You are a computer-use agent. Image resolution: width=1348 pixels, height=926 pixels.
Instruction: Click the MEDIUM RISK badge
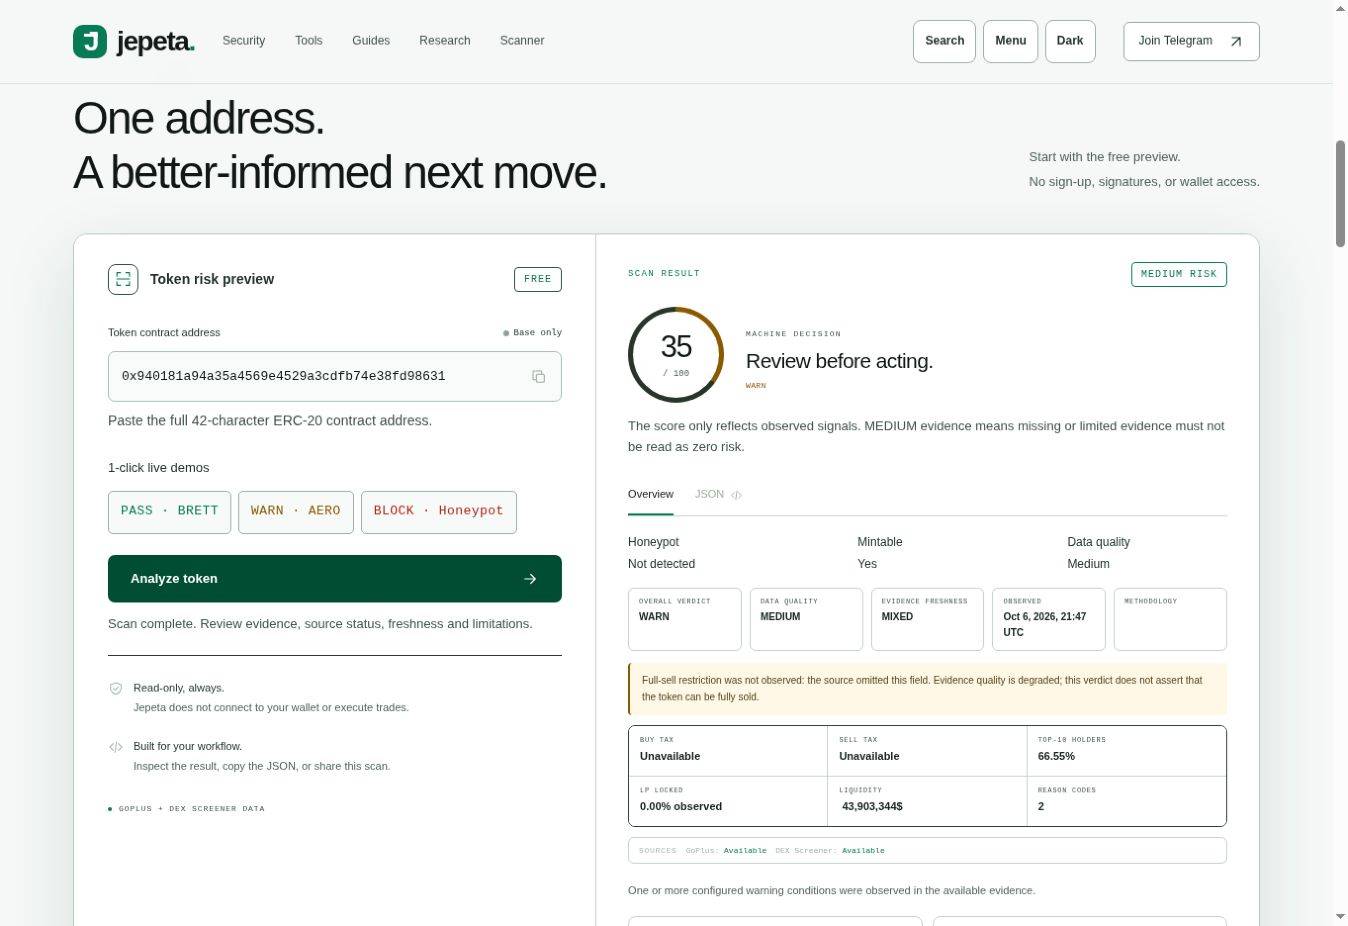point(1179,274)
